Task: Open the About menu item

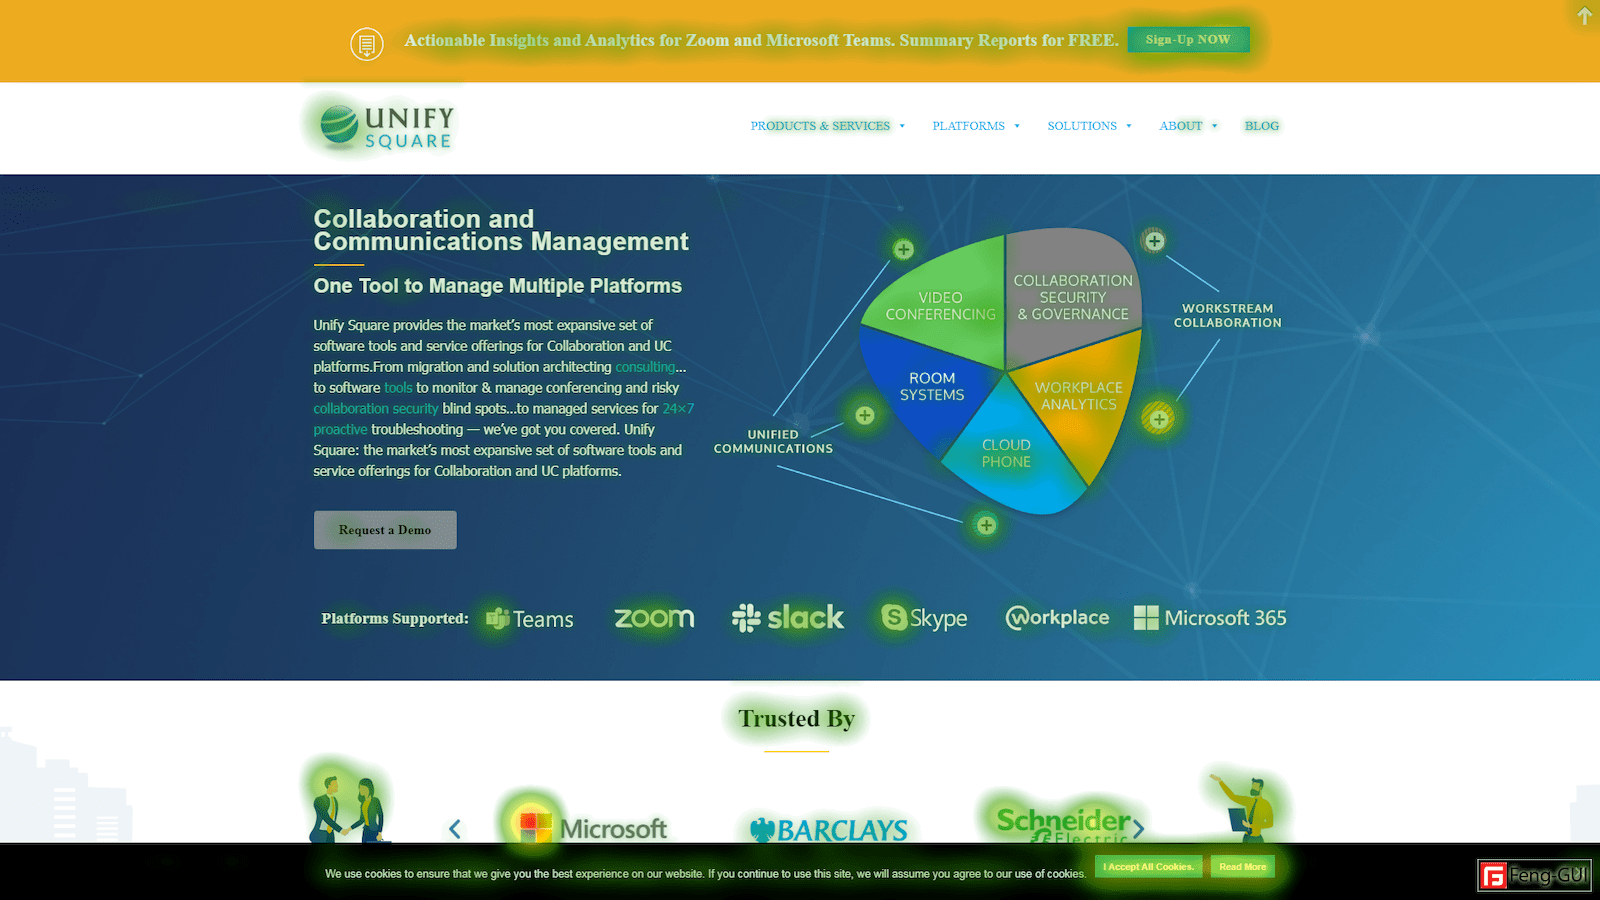Action: point(1180,126)
